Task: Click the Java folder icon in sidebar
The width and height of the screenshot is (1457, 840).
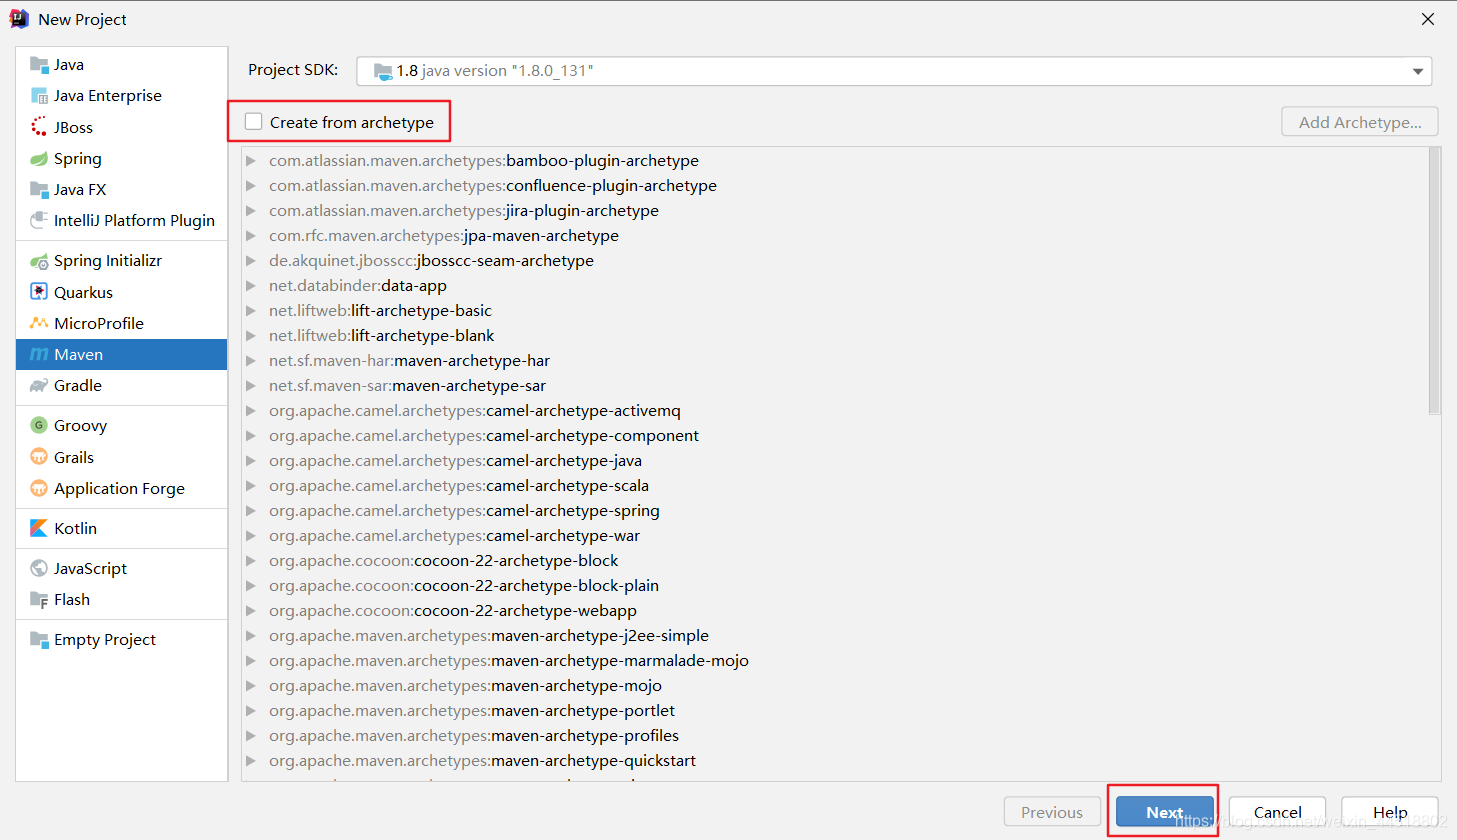Action: tap(39, 65)
